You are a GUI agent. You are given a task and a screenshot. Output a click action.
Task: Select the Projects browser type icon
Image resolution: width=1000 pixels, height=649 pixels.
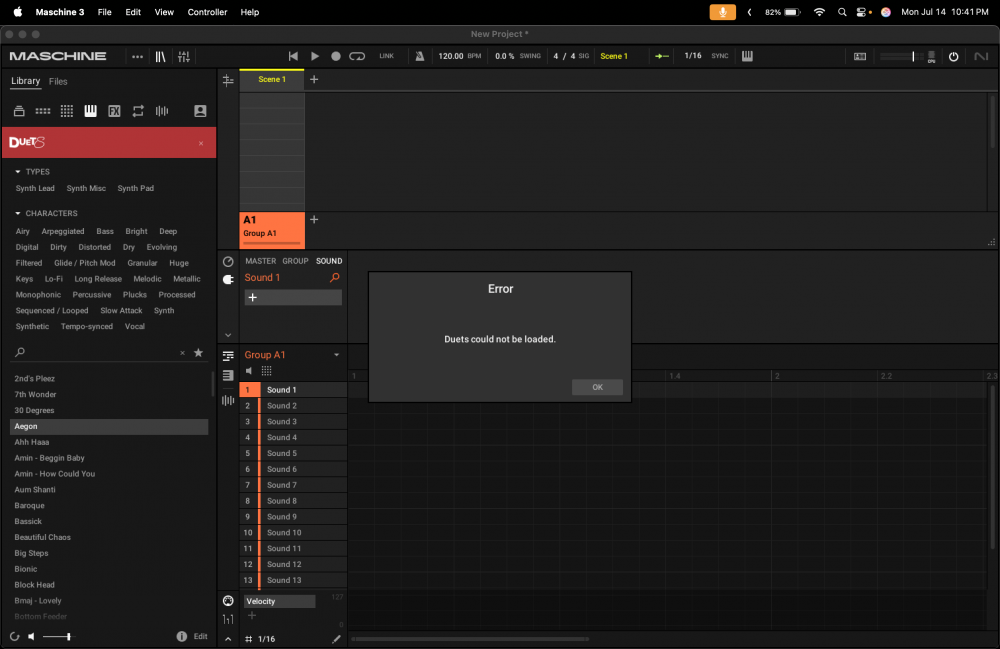click(x=19, y=111)
